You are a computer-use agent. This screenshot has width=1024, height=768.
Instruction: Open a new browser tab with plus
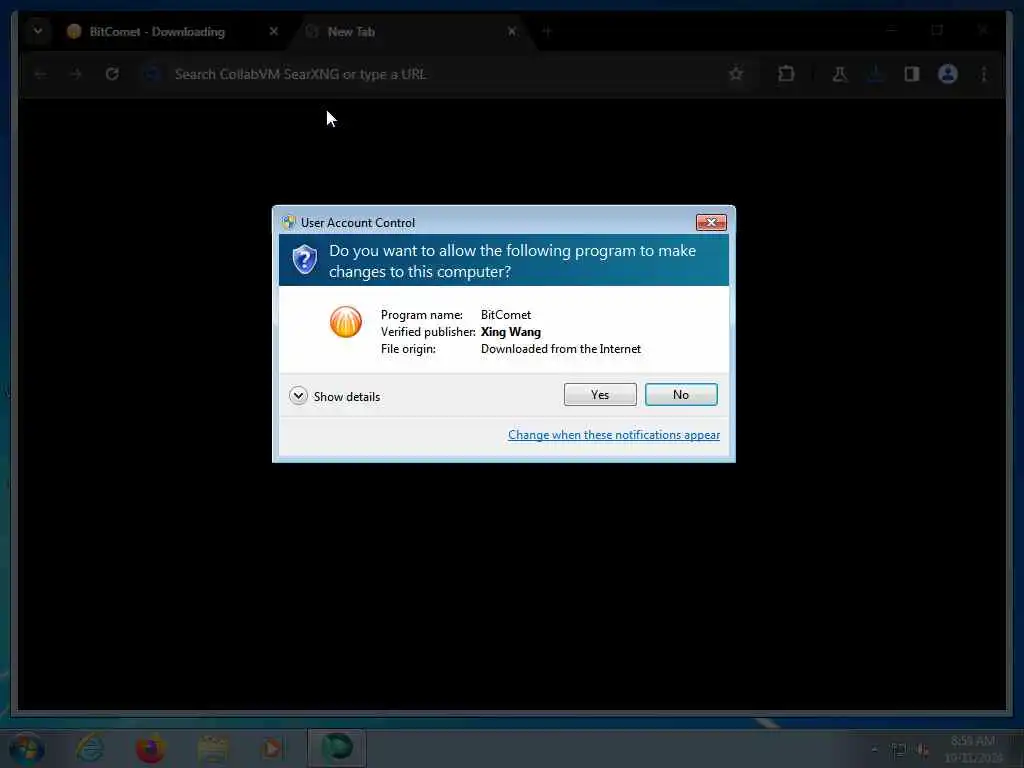pos(547,31)
